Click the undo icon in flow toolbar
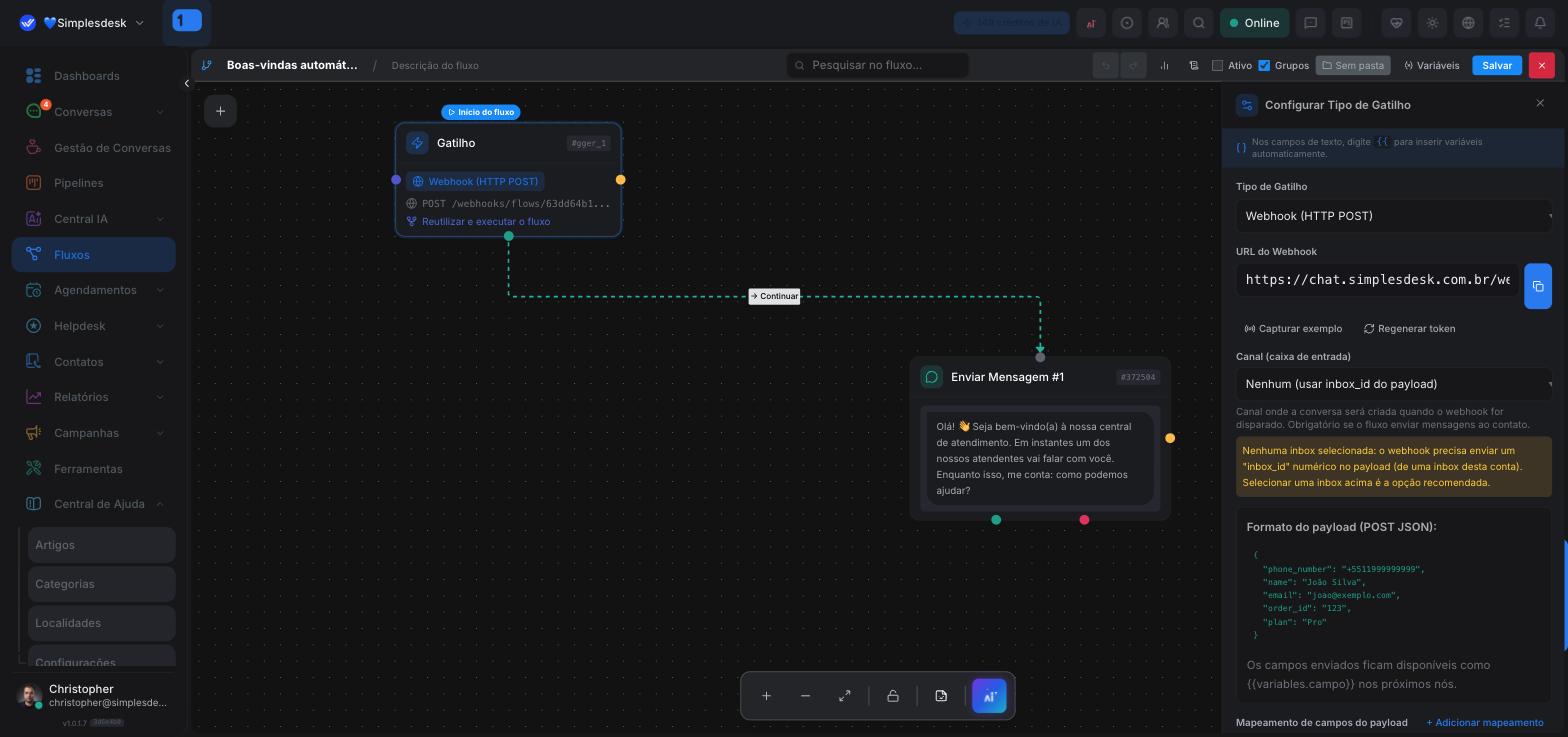1568x737 pixels. click(1105, 66)
